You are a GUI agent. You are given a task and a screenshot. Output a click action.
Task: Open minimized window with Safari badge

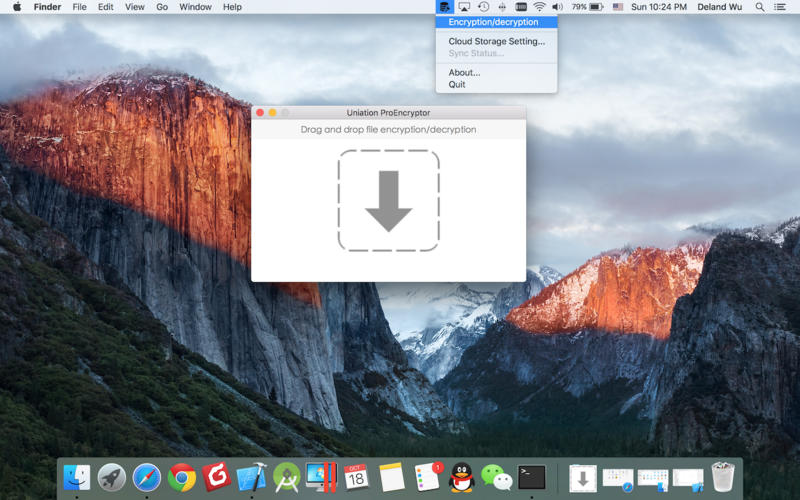618,481
